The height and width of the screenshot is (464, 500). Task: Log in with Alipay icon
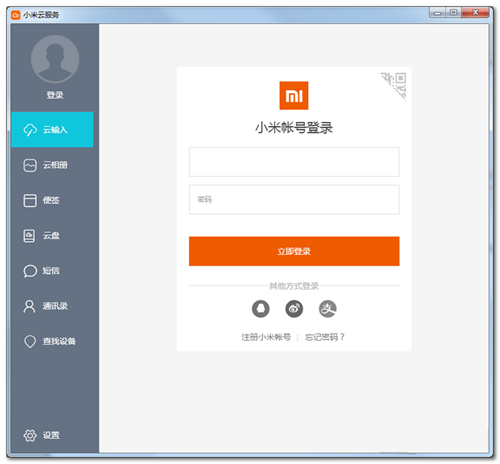(x=328, y=309)
